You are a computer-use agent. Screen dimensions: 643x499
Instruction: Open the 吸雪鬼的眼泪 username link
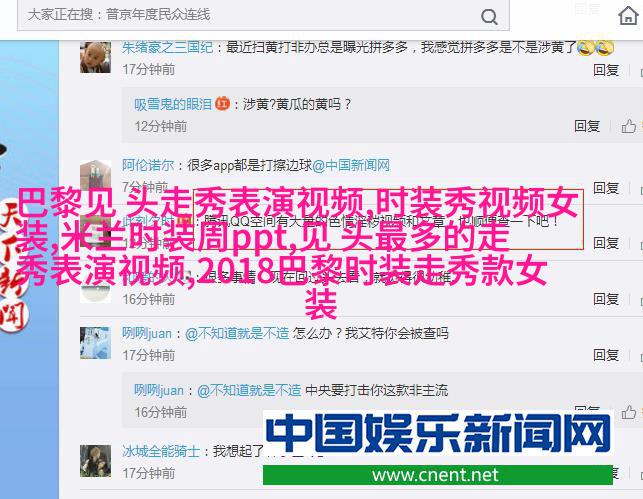(x=173, y=104)
